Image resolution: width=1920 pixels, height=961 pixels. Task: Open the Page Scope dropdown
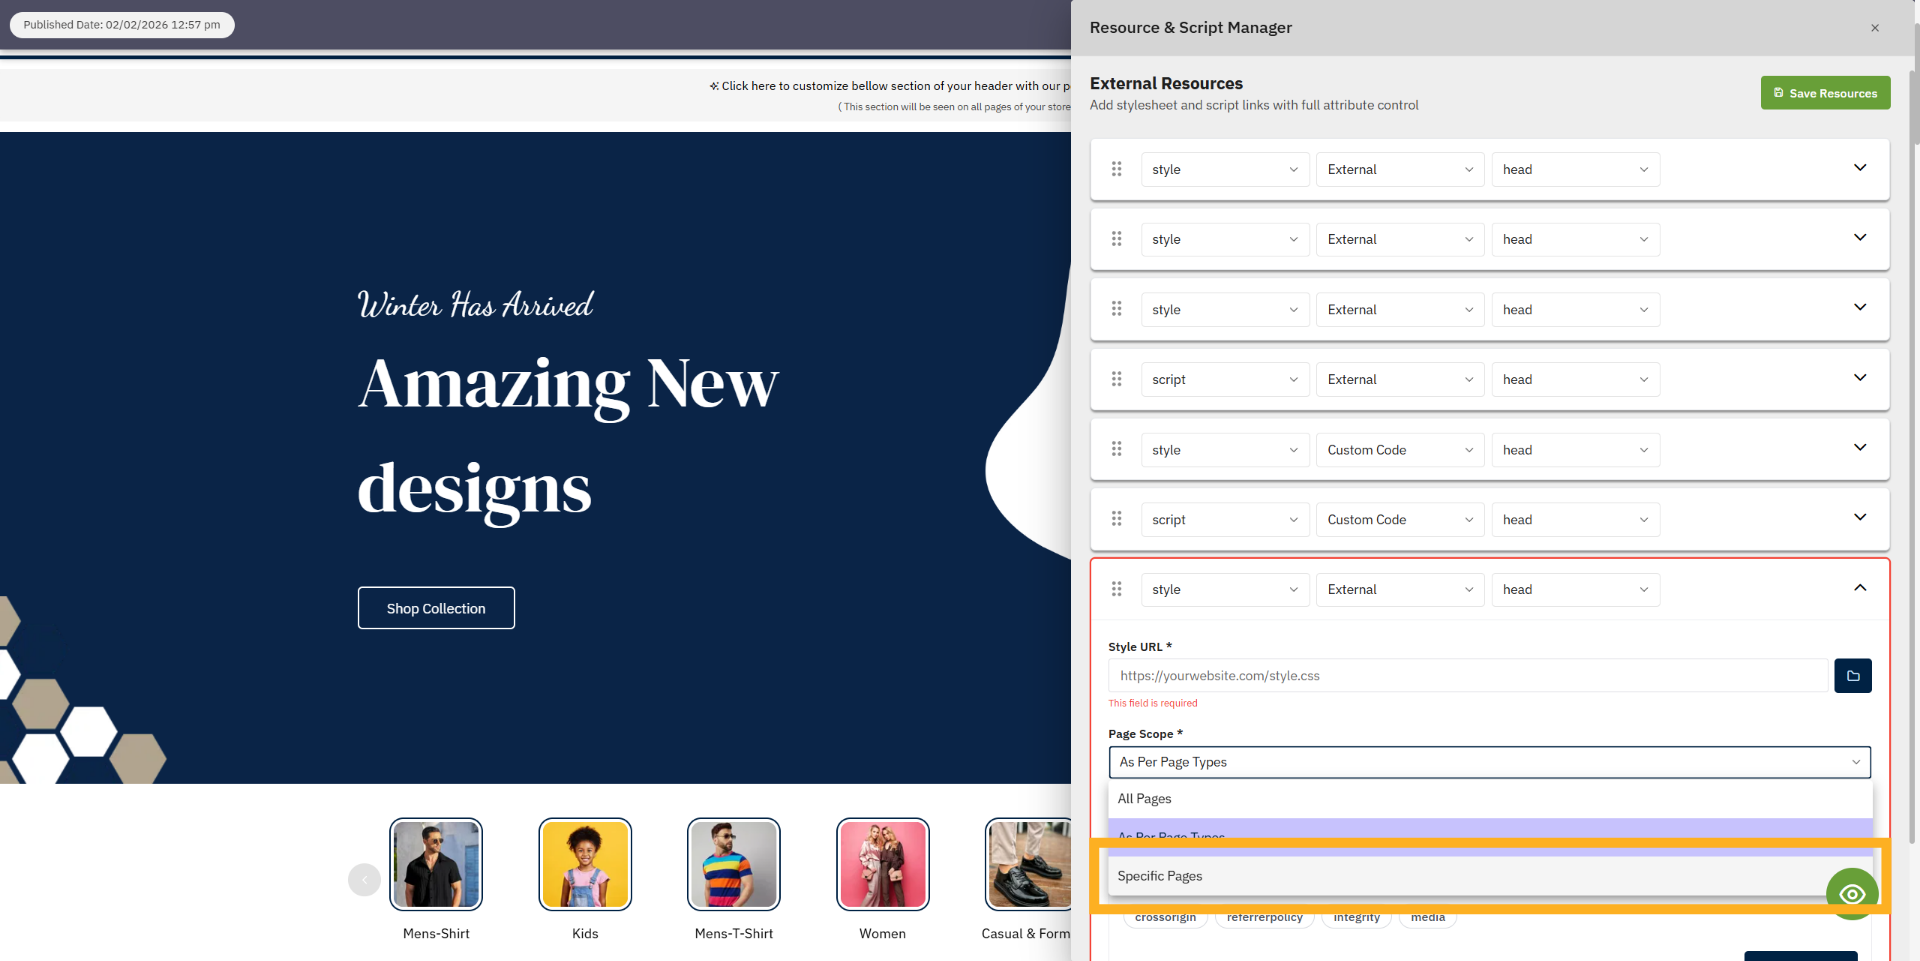[1489, 762]
